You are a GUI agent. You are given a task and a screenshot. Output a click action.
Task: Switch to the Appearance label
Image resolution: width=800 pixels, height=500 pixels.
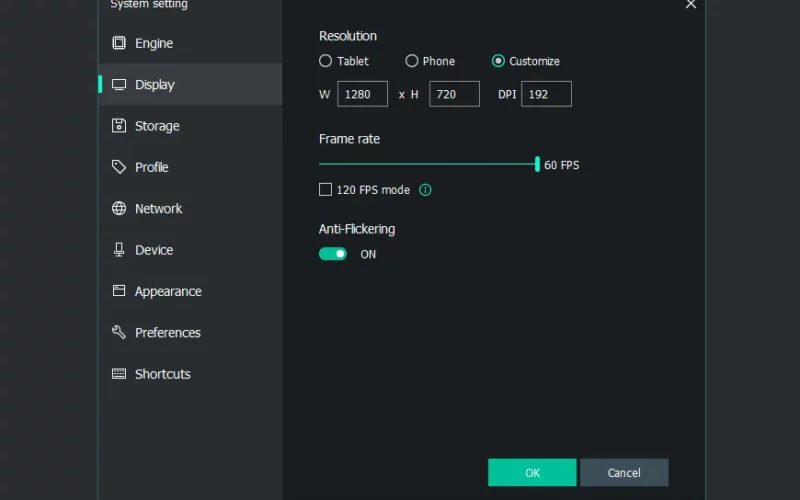point(168,291)
